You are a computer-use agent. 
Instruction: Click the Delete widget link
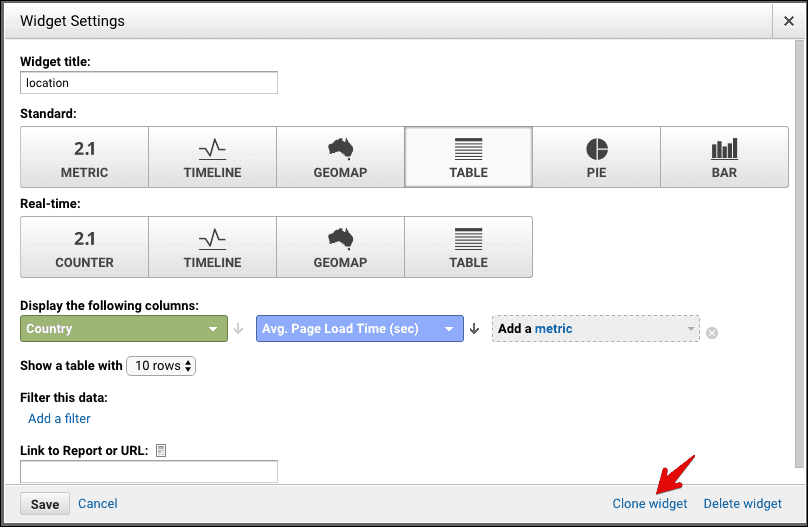click(x=742, y=504)
